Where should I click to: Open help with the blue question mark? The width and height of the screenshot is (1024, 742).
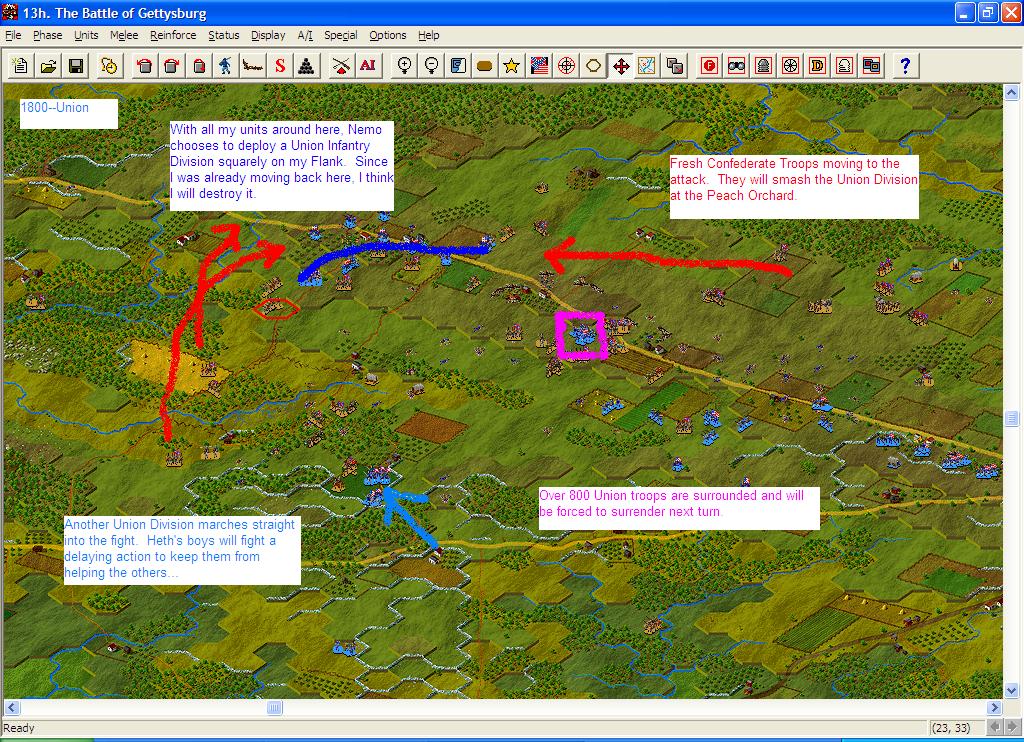(905, 65)
